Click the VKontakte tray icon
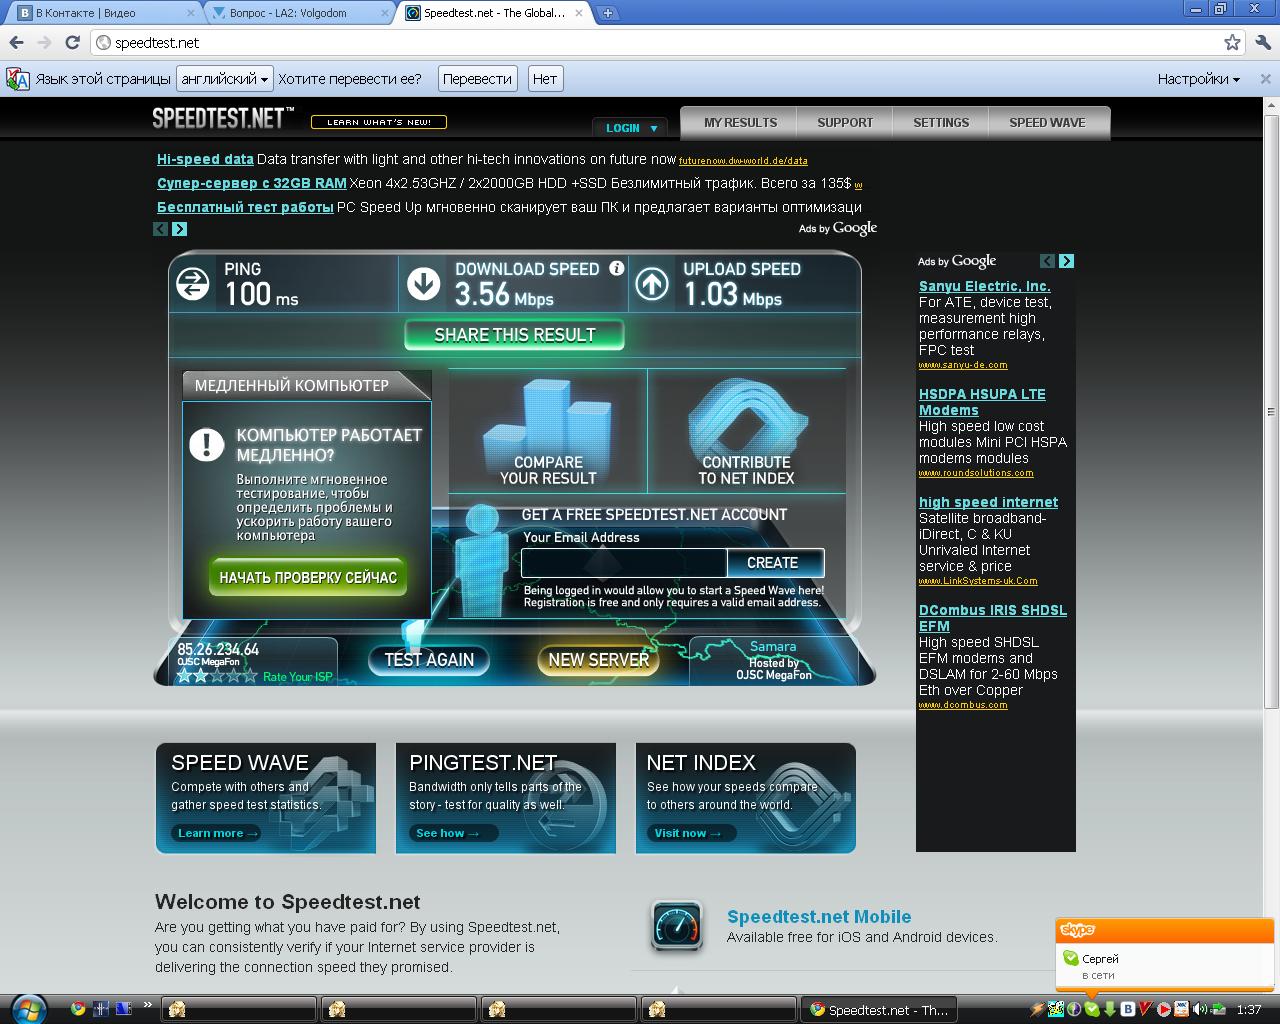 [x=1128, y=1009]
